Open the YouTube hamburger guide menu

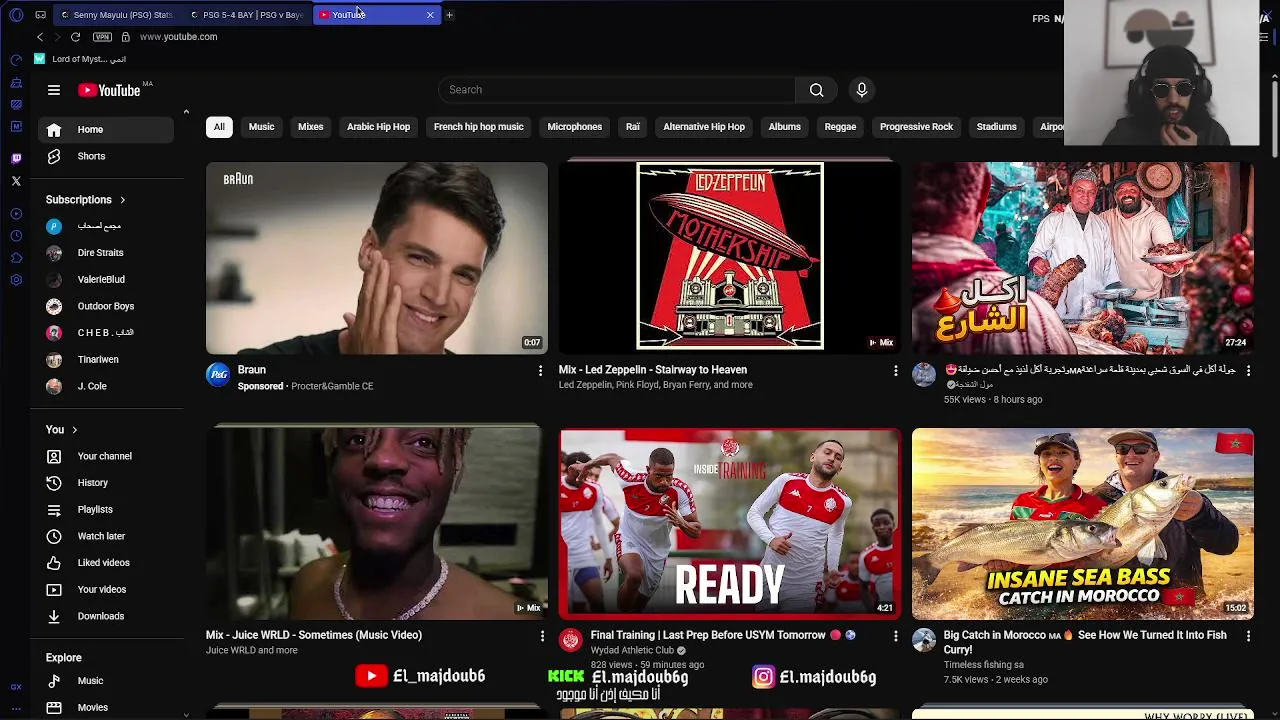[54, 90]
